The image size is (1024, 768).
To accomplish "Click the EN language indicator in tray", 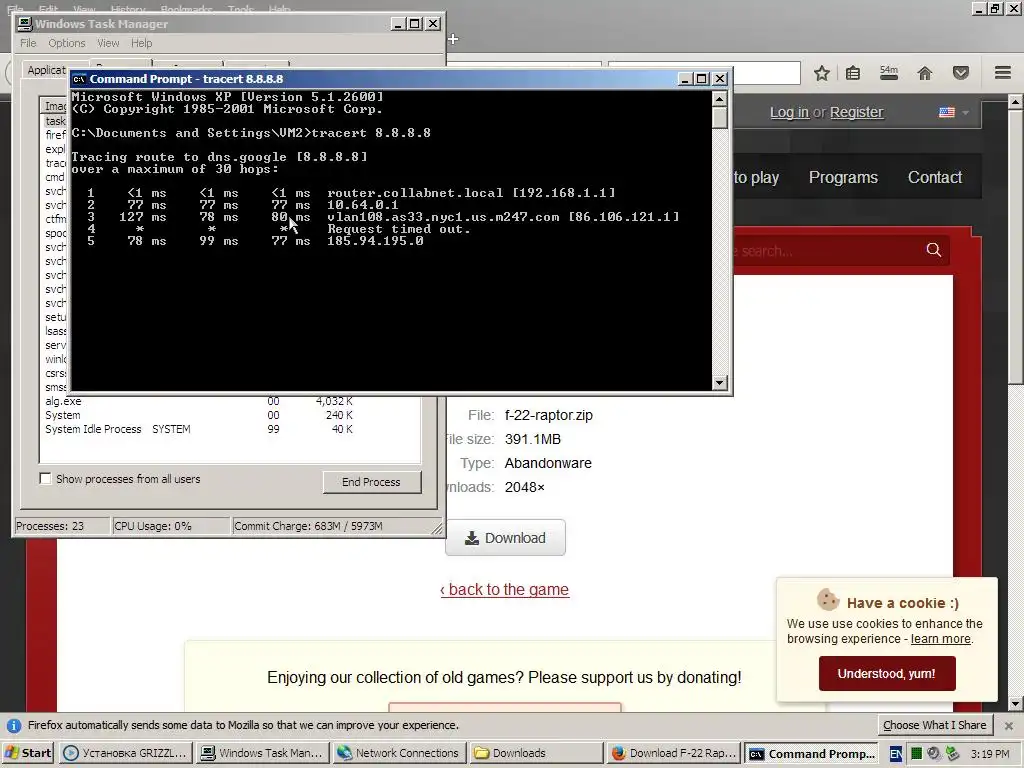I will click(x=896, y=754).
